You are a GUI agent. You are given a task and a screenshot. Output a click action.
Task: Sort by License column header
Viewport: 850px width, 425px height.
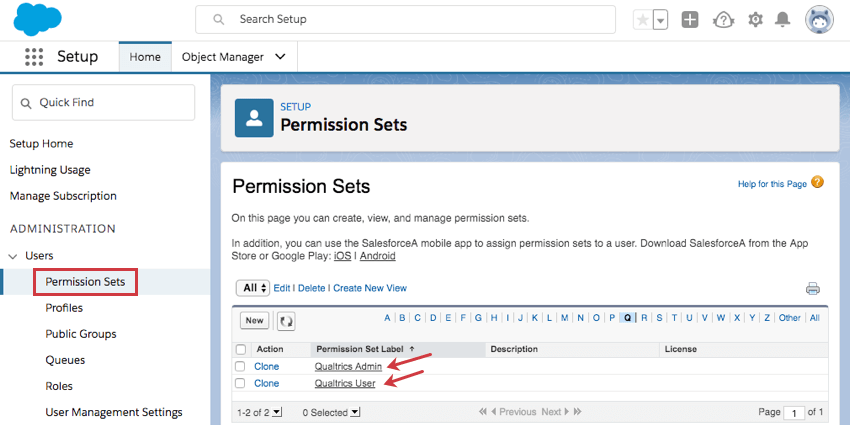(681, 349)
